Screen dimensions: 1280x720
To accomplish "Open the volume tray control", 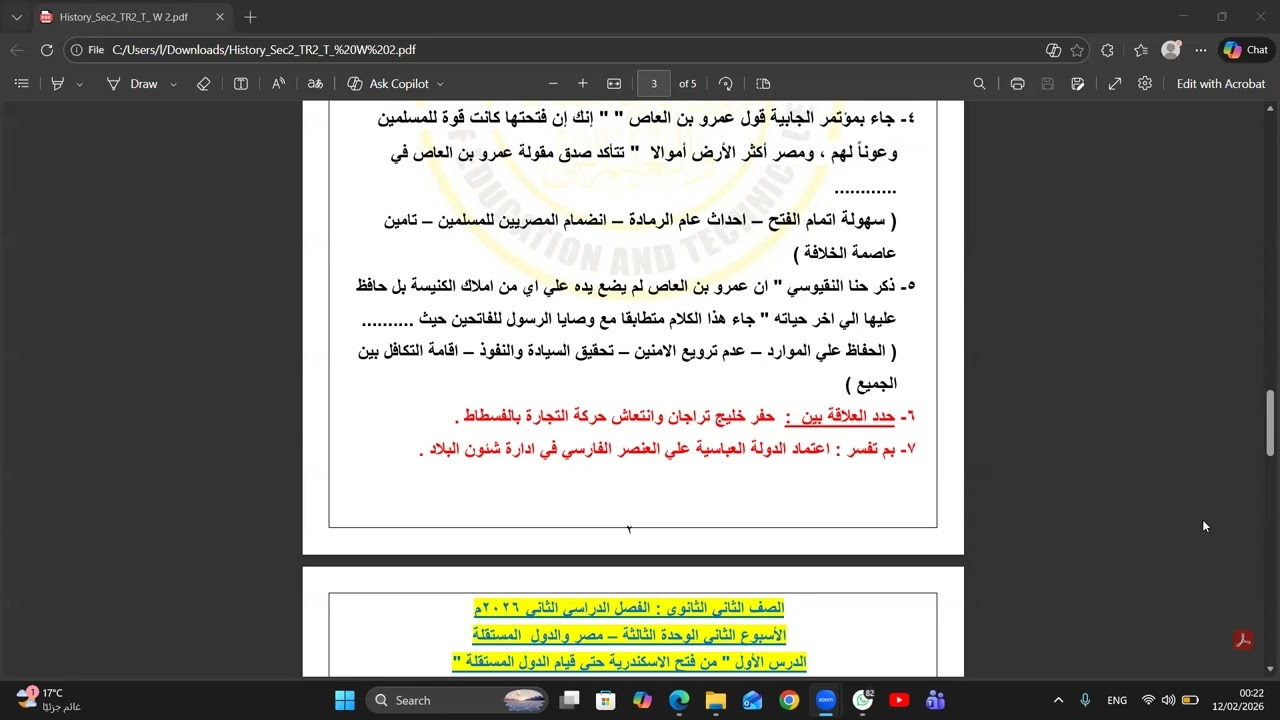I will (1168, 700).
